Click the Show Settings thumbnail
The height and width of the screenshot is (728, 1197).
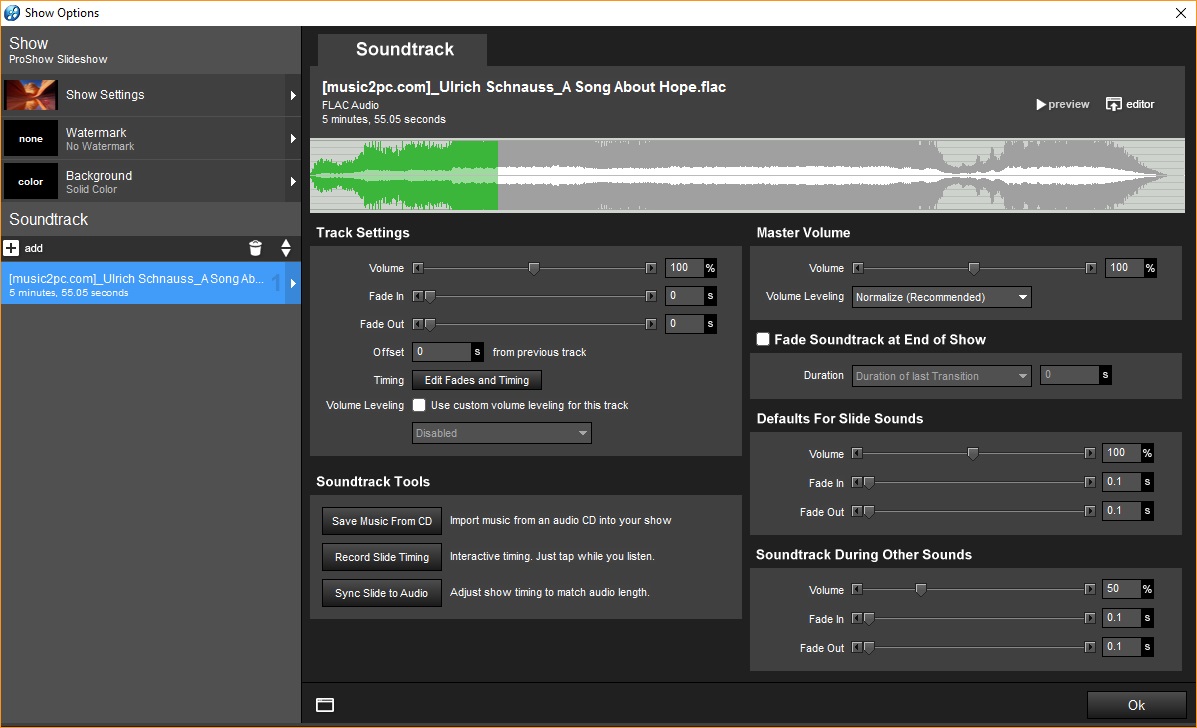click(x=31, y=95)
